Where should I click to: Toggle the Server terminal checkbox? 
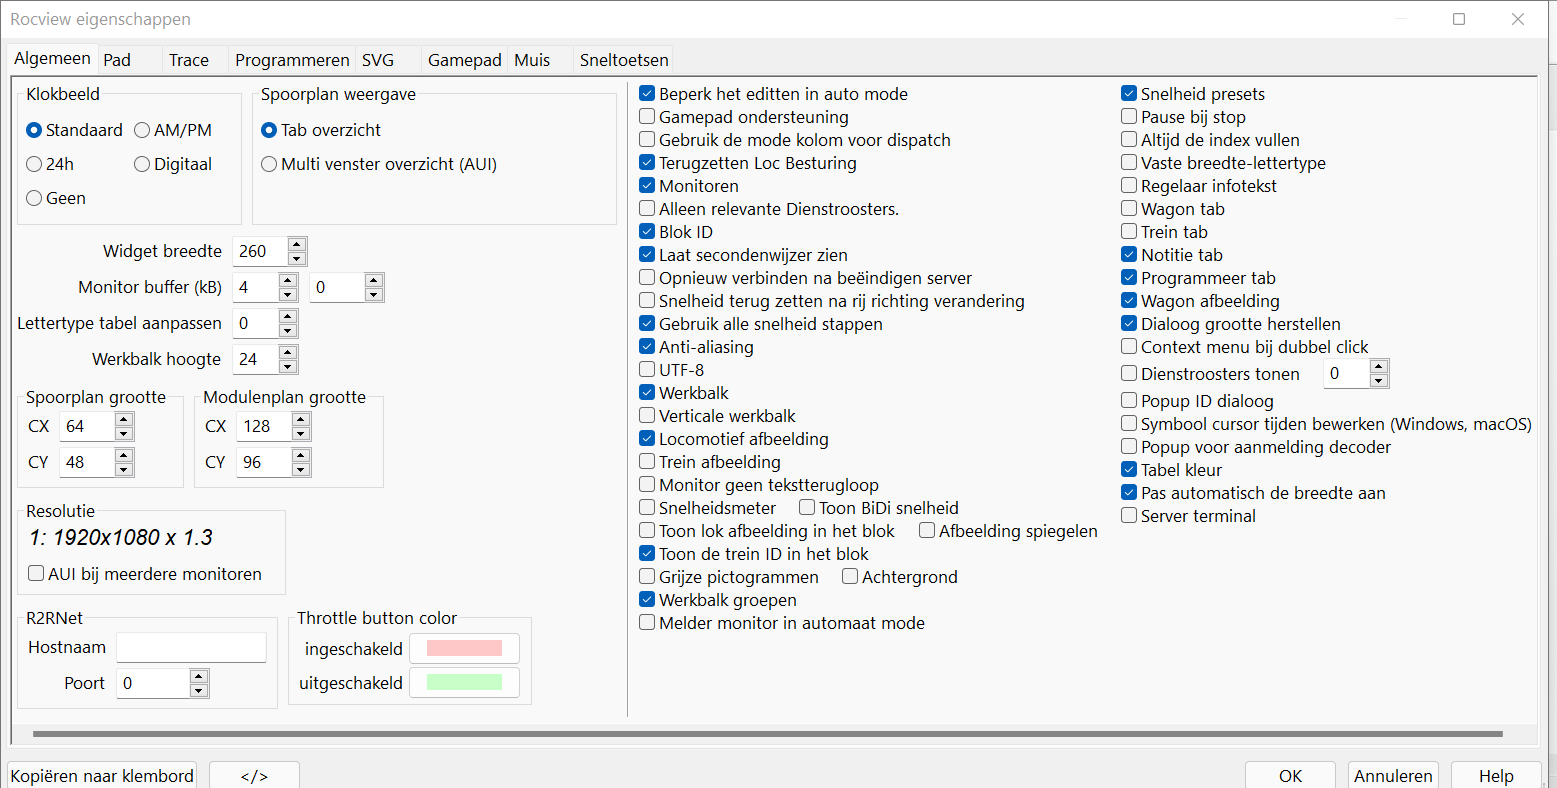(x=1130, y=516)
